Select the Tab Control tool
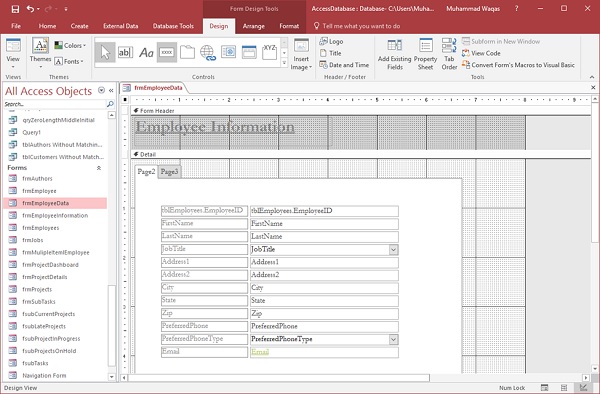 coord(188,52)
